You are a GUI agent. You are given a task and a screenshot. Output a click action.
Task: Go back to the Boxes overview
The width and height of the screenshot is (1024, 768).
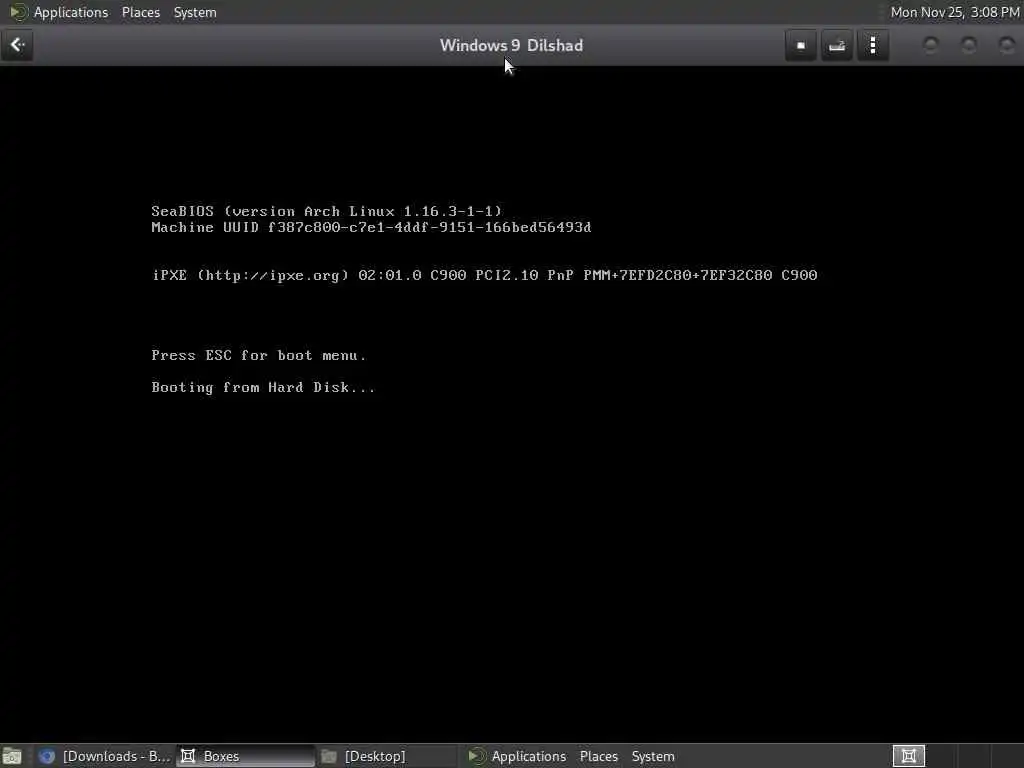click(17, 45)
